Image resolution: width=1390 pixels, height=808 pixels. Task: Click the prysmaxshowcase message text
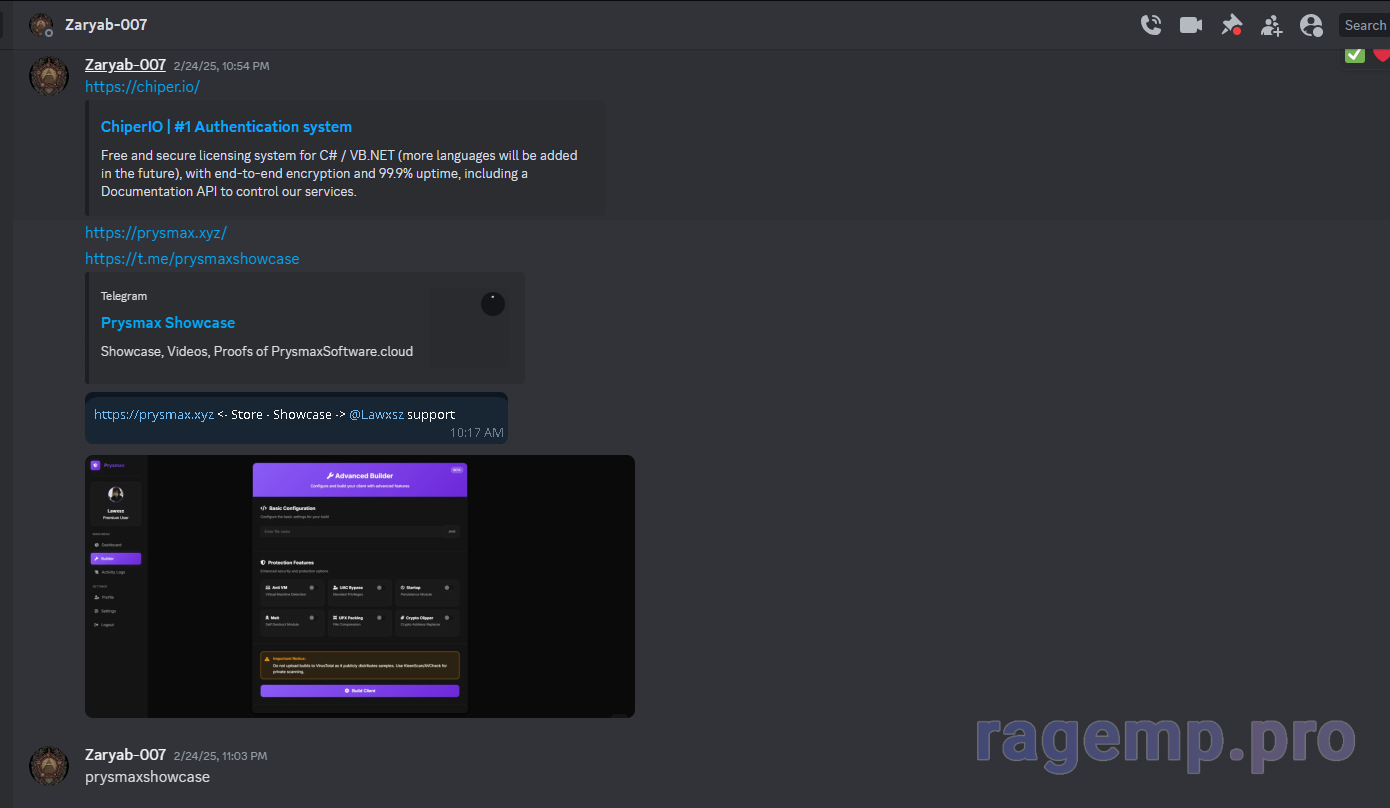pyautogui.click(x=147, y=777)
